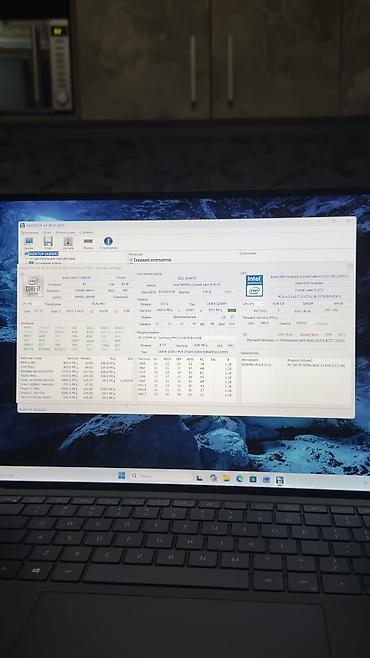Screen dimensions: 370x658
Task: Open the memory module DIMM selection dropdown
Action: [x=186, y=337]
